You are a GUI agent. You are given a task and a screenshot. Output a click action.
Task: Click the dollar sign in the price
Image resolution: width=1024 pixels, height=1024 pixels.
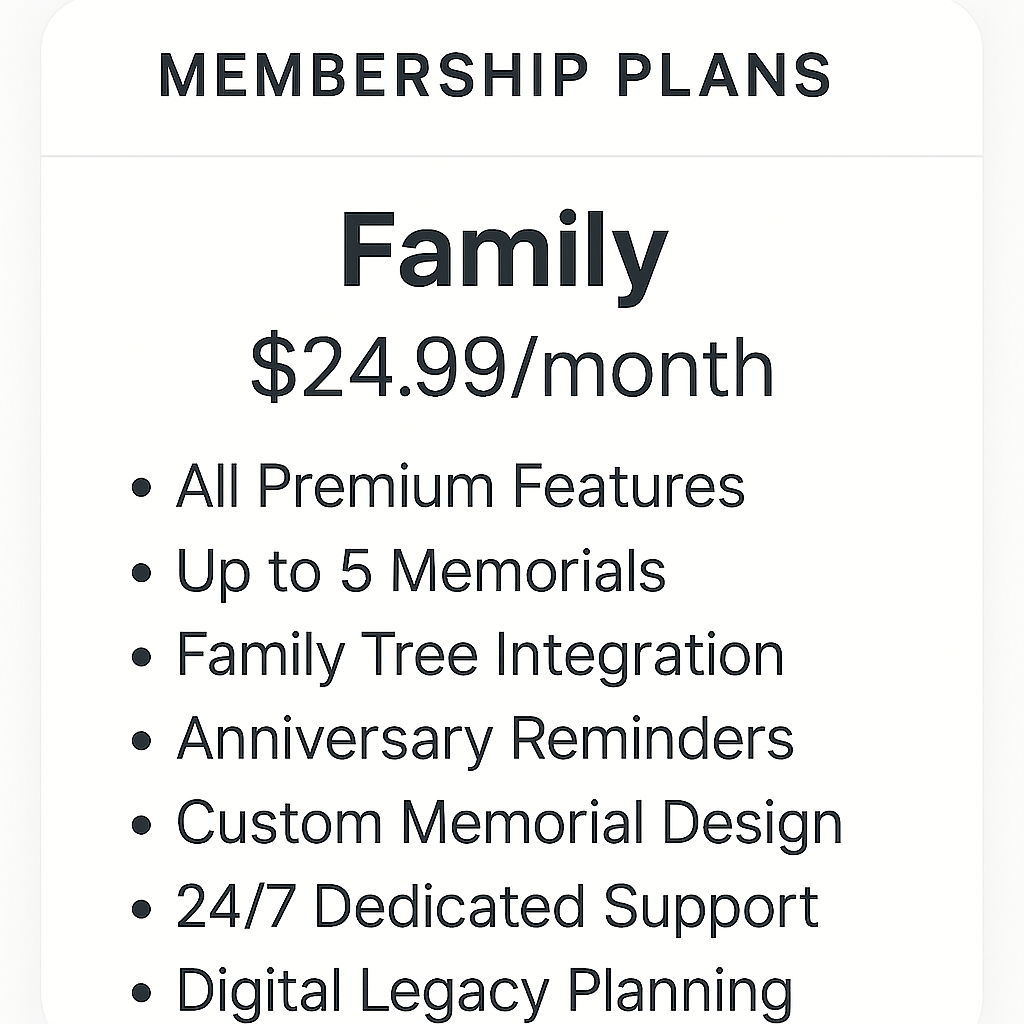270,368
